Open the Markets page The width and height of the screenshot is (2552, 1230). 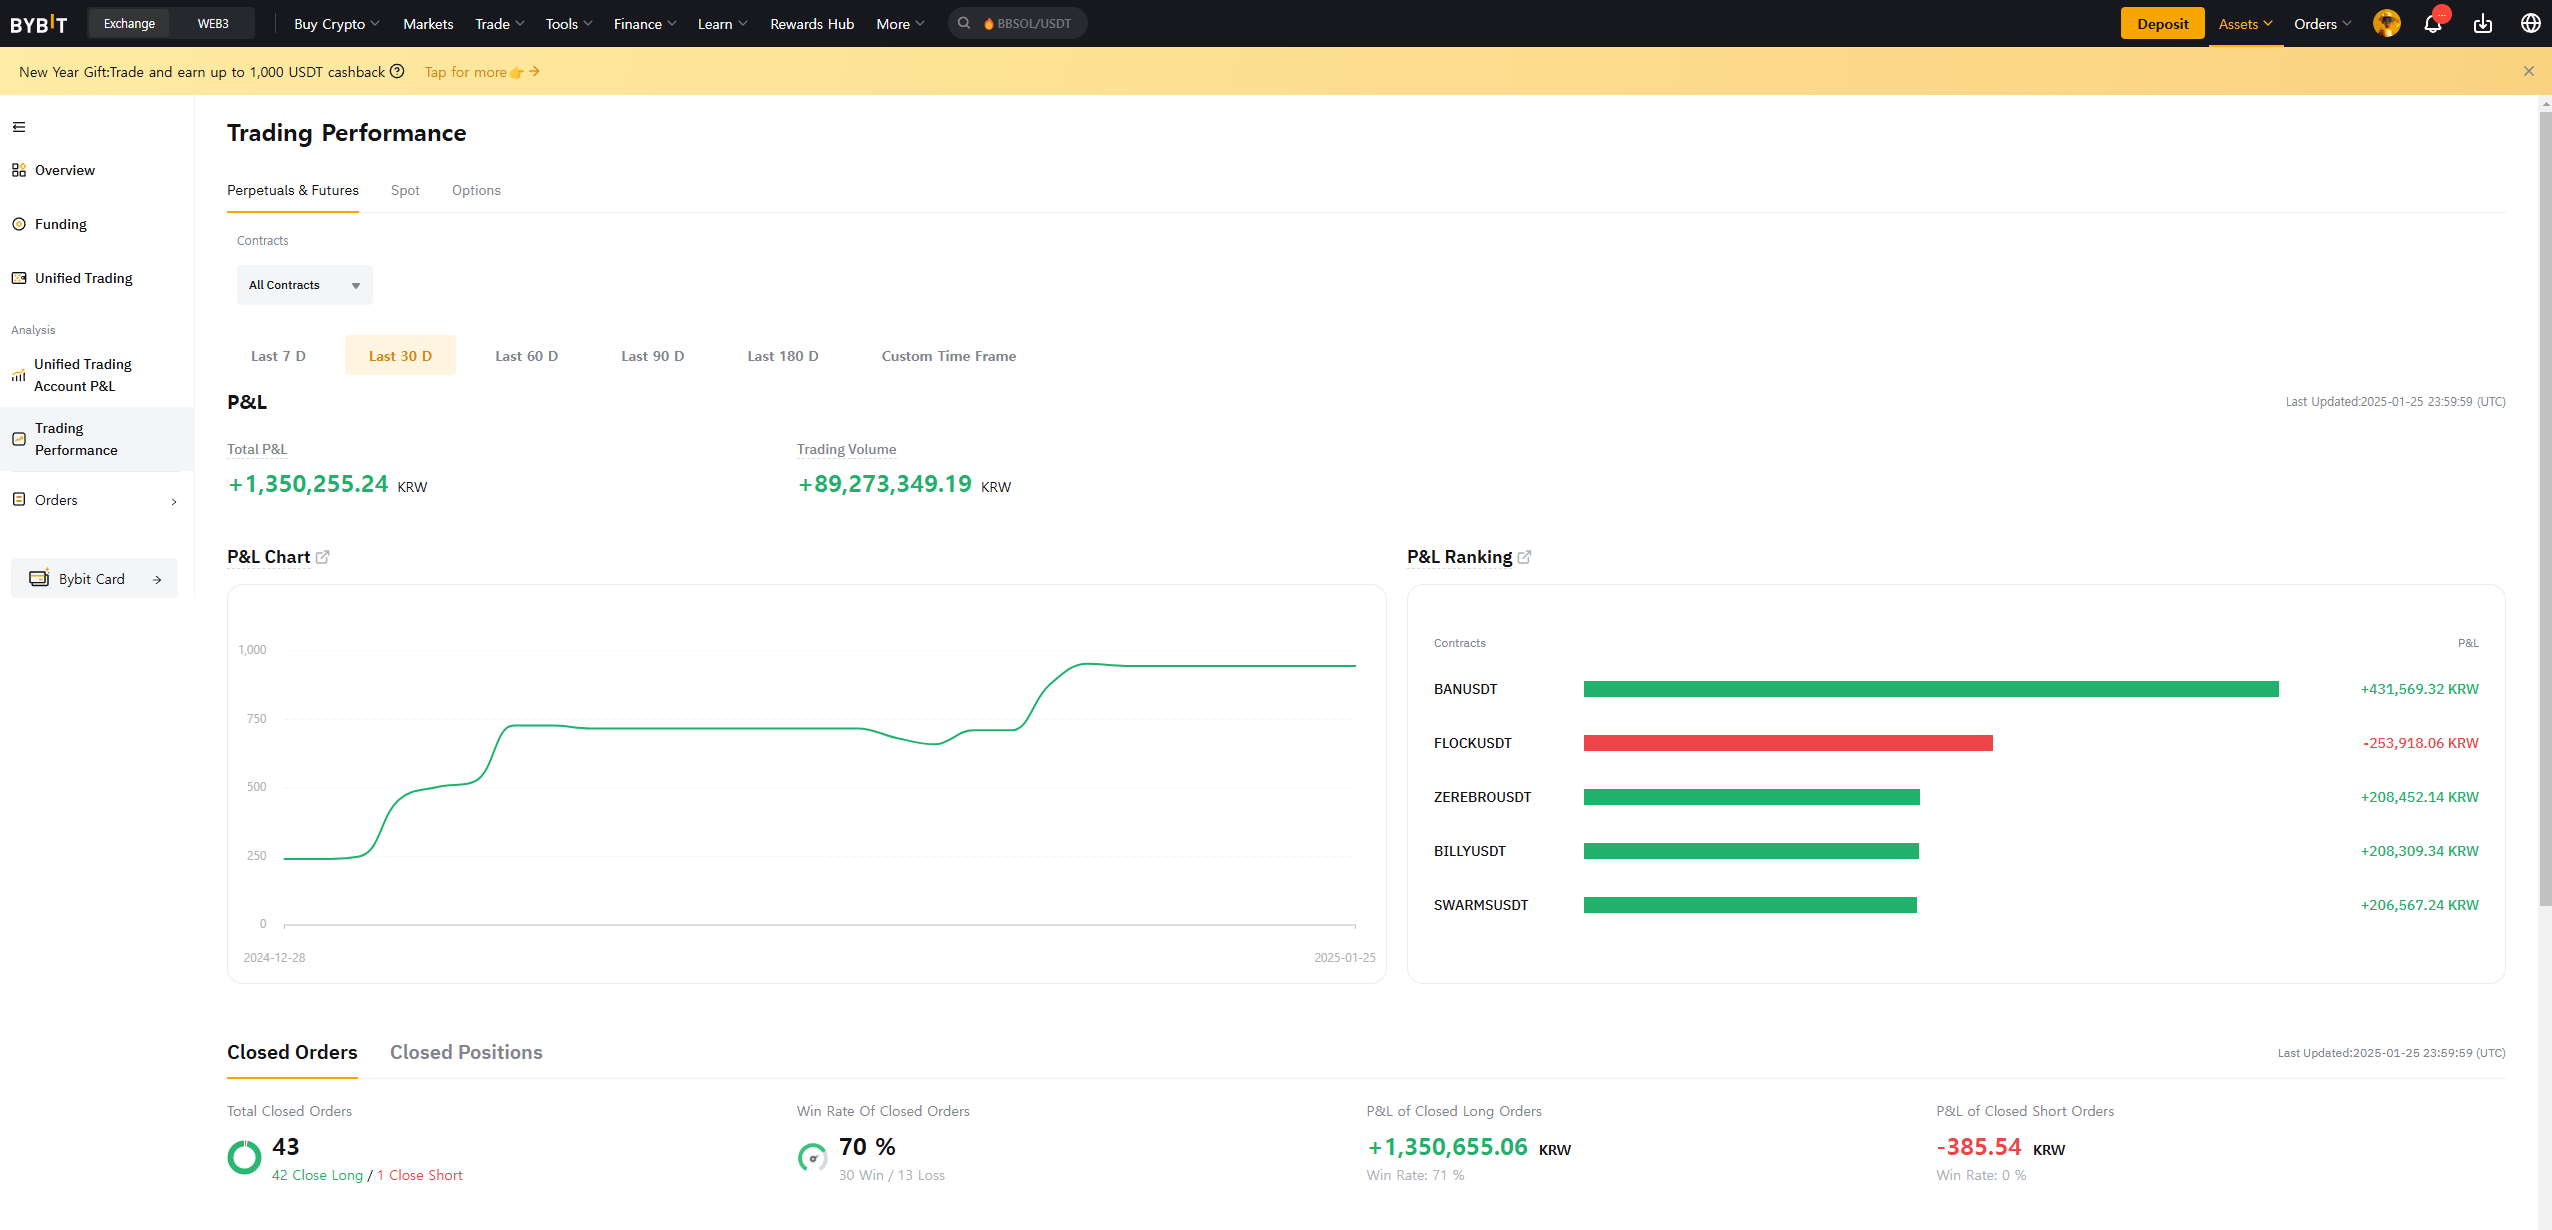[x=428, y=24]
